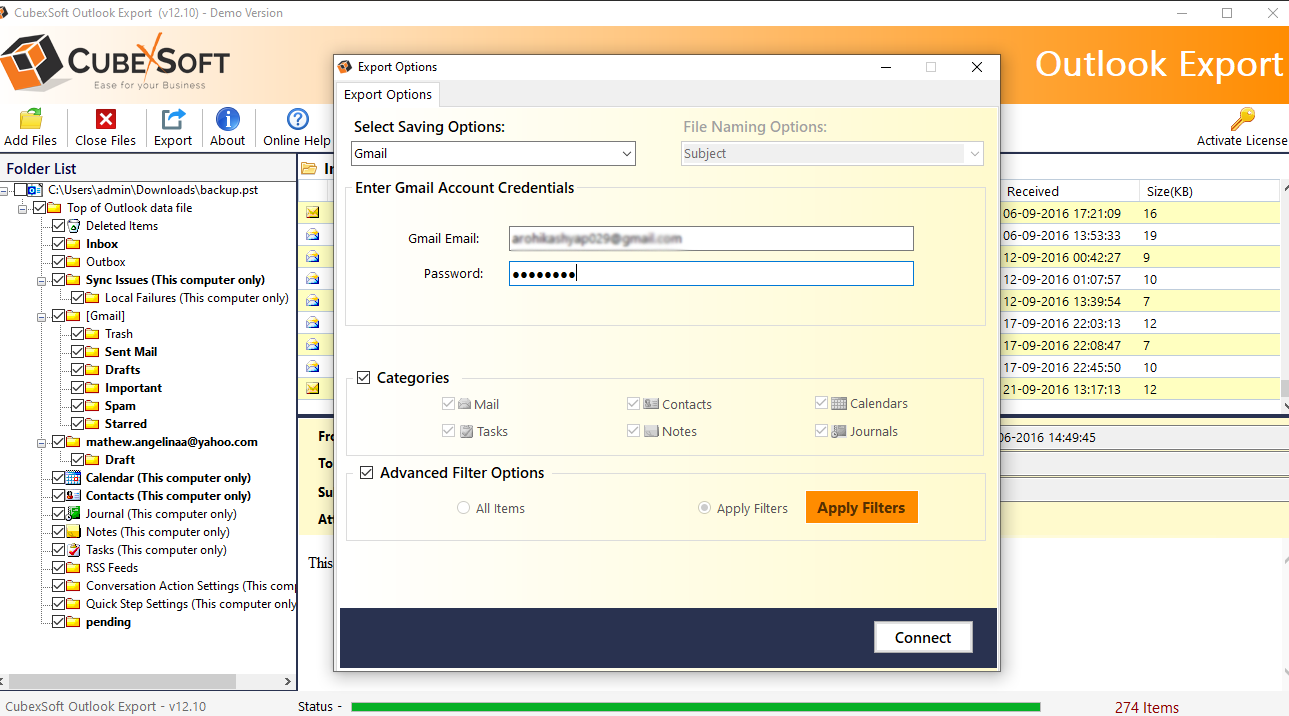This screenshot has width=1289, height=716.
Task: Click the Contacts category icon
Action: tap(651, 404)
